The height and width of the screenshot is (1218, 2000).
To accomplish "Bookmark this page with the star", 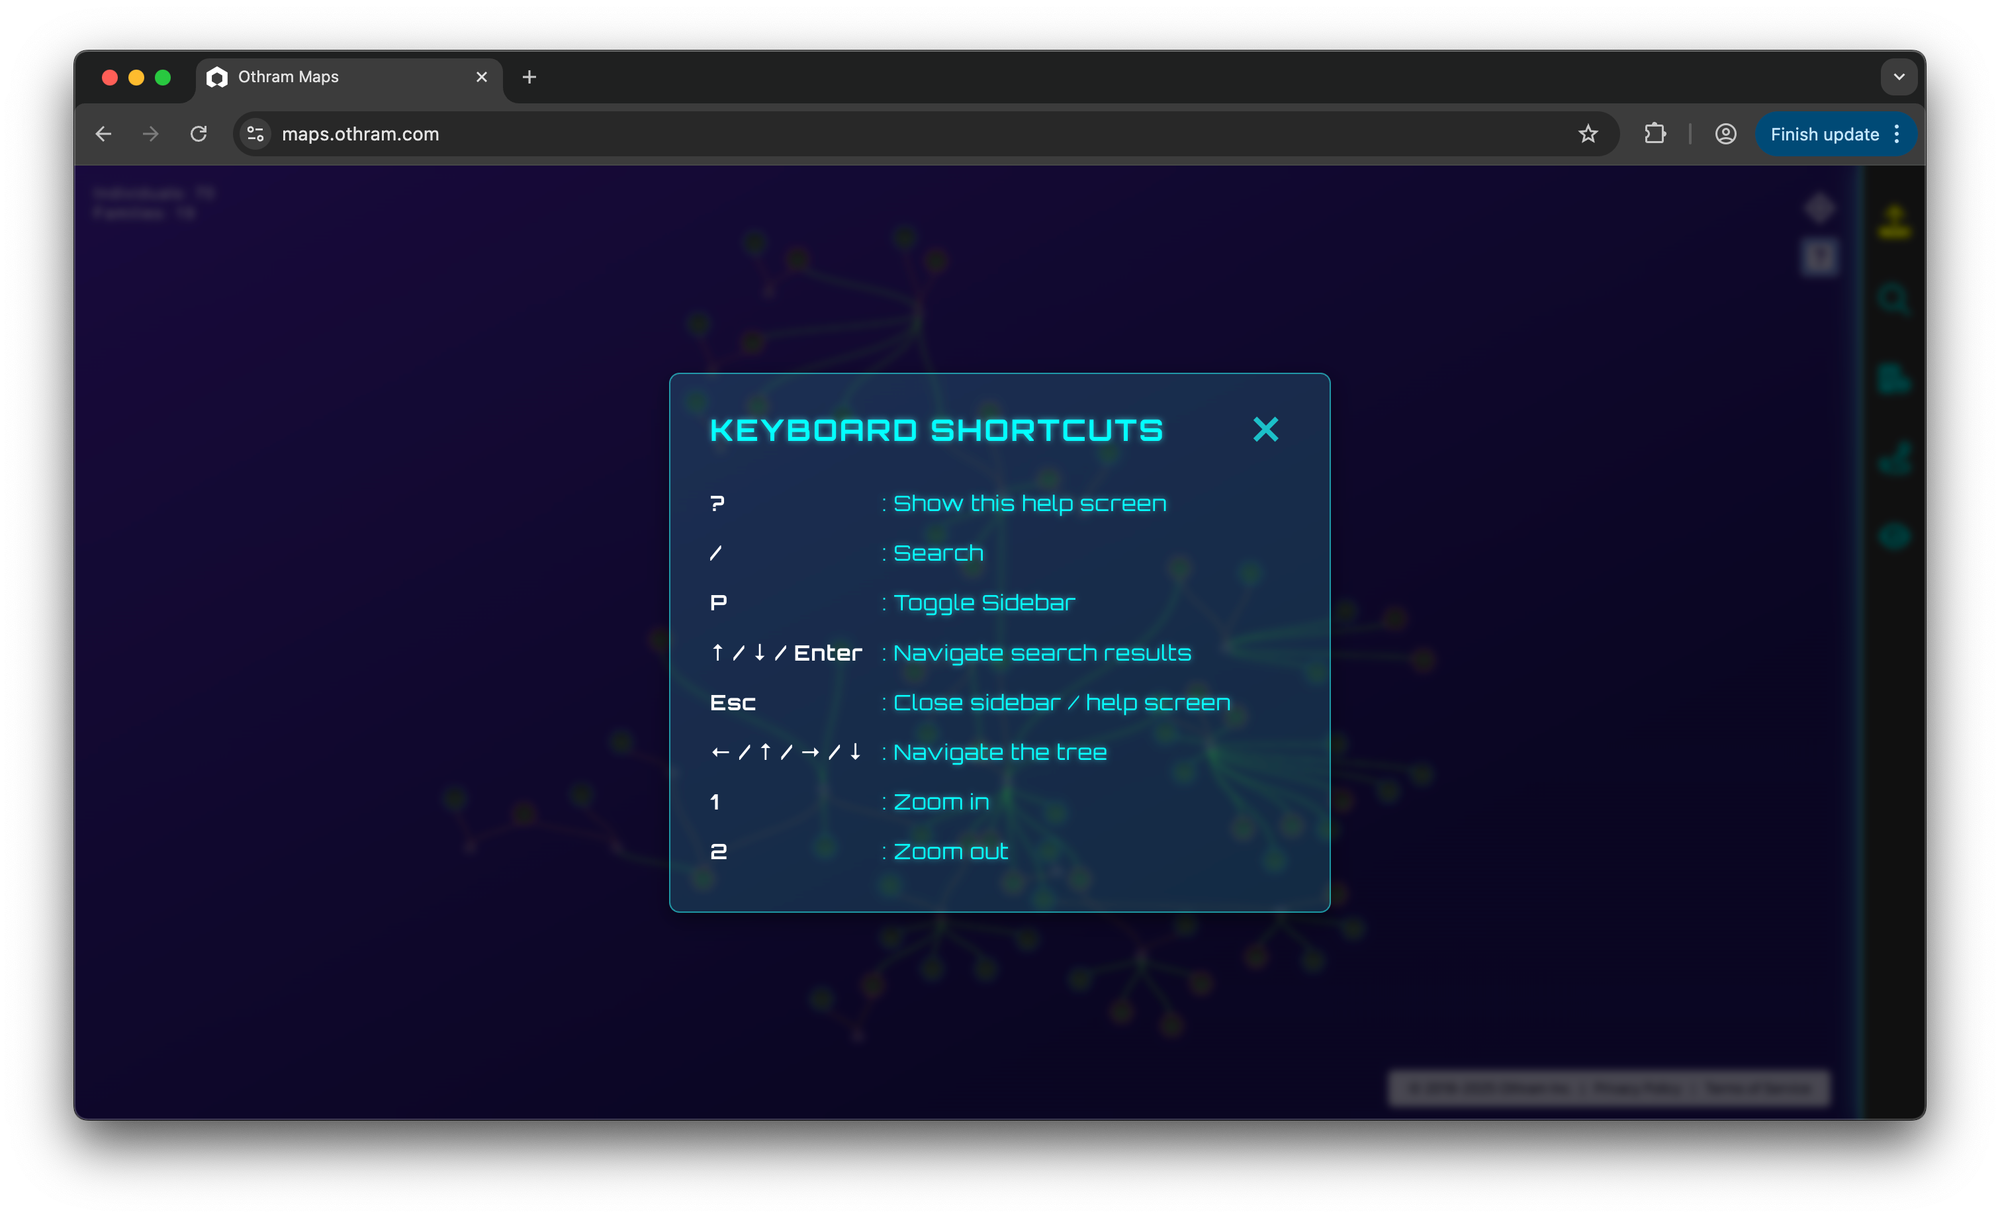I will pyautogui.click(x=1588, y=134).
